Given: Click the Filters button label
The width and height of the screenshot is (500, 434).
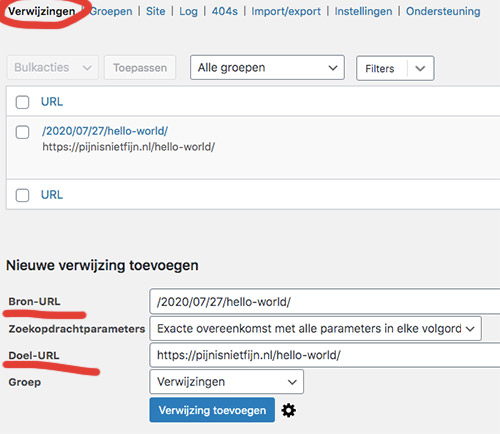Looking at the screenshot, I should [x=380, y=69].
